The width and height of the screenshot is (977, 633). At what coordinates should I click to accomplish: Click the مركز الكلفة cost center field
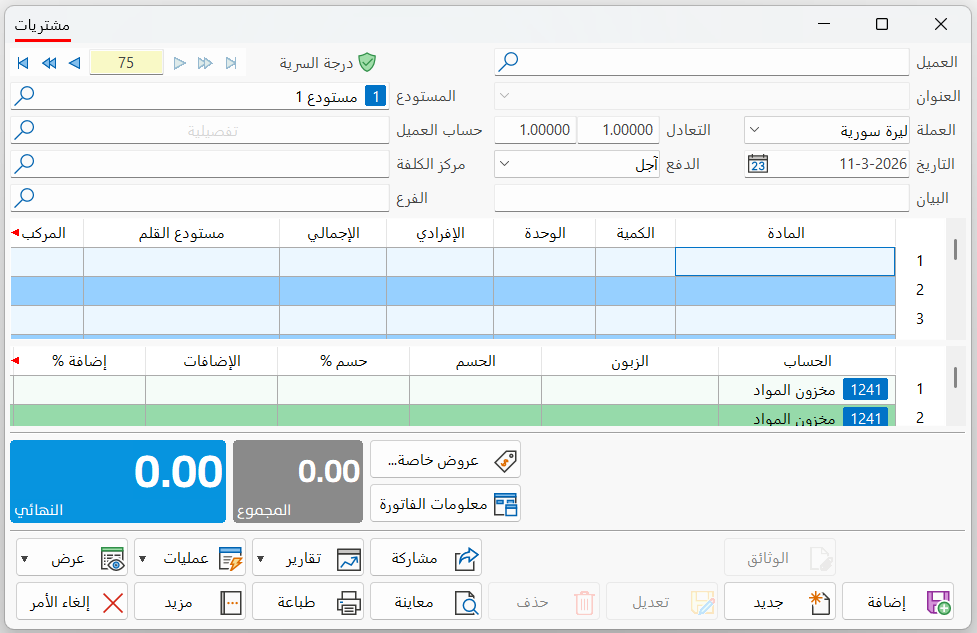(x=200, y=164)
